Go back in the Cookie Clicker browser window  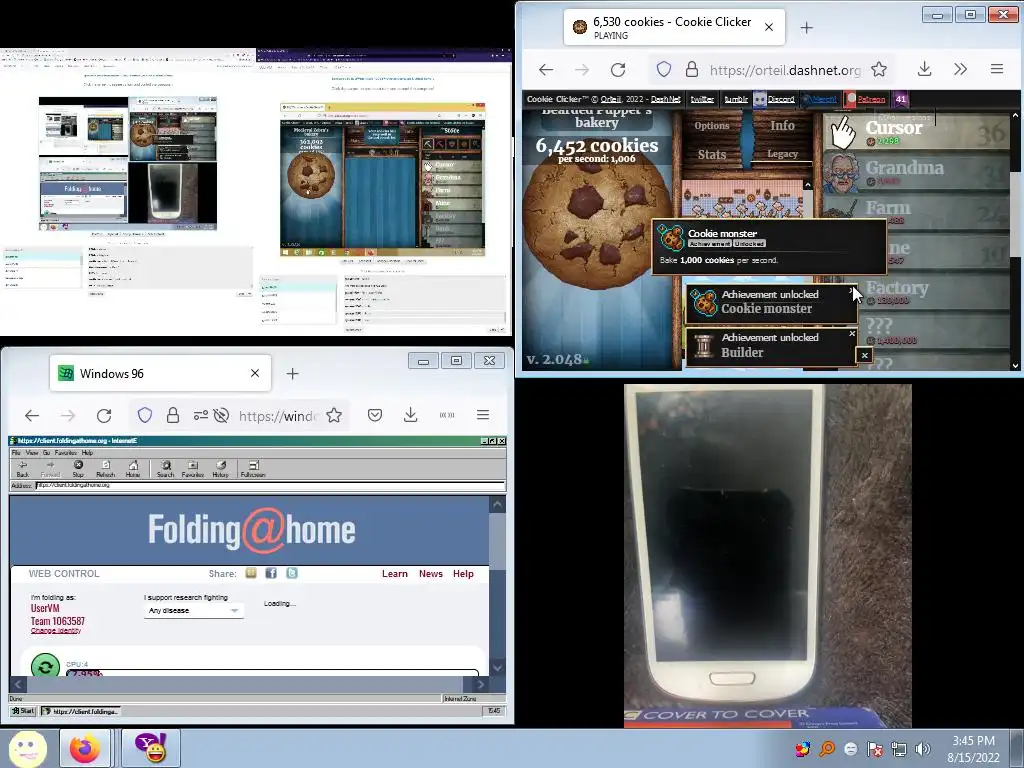coord(546,69)
